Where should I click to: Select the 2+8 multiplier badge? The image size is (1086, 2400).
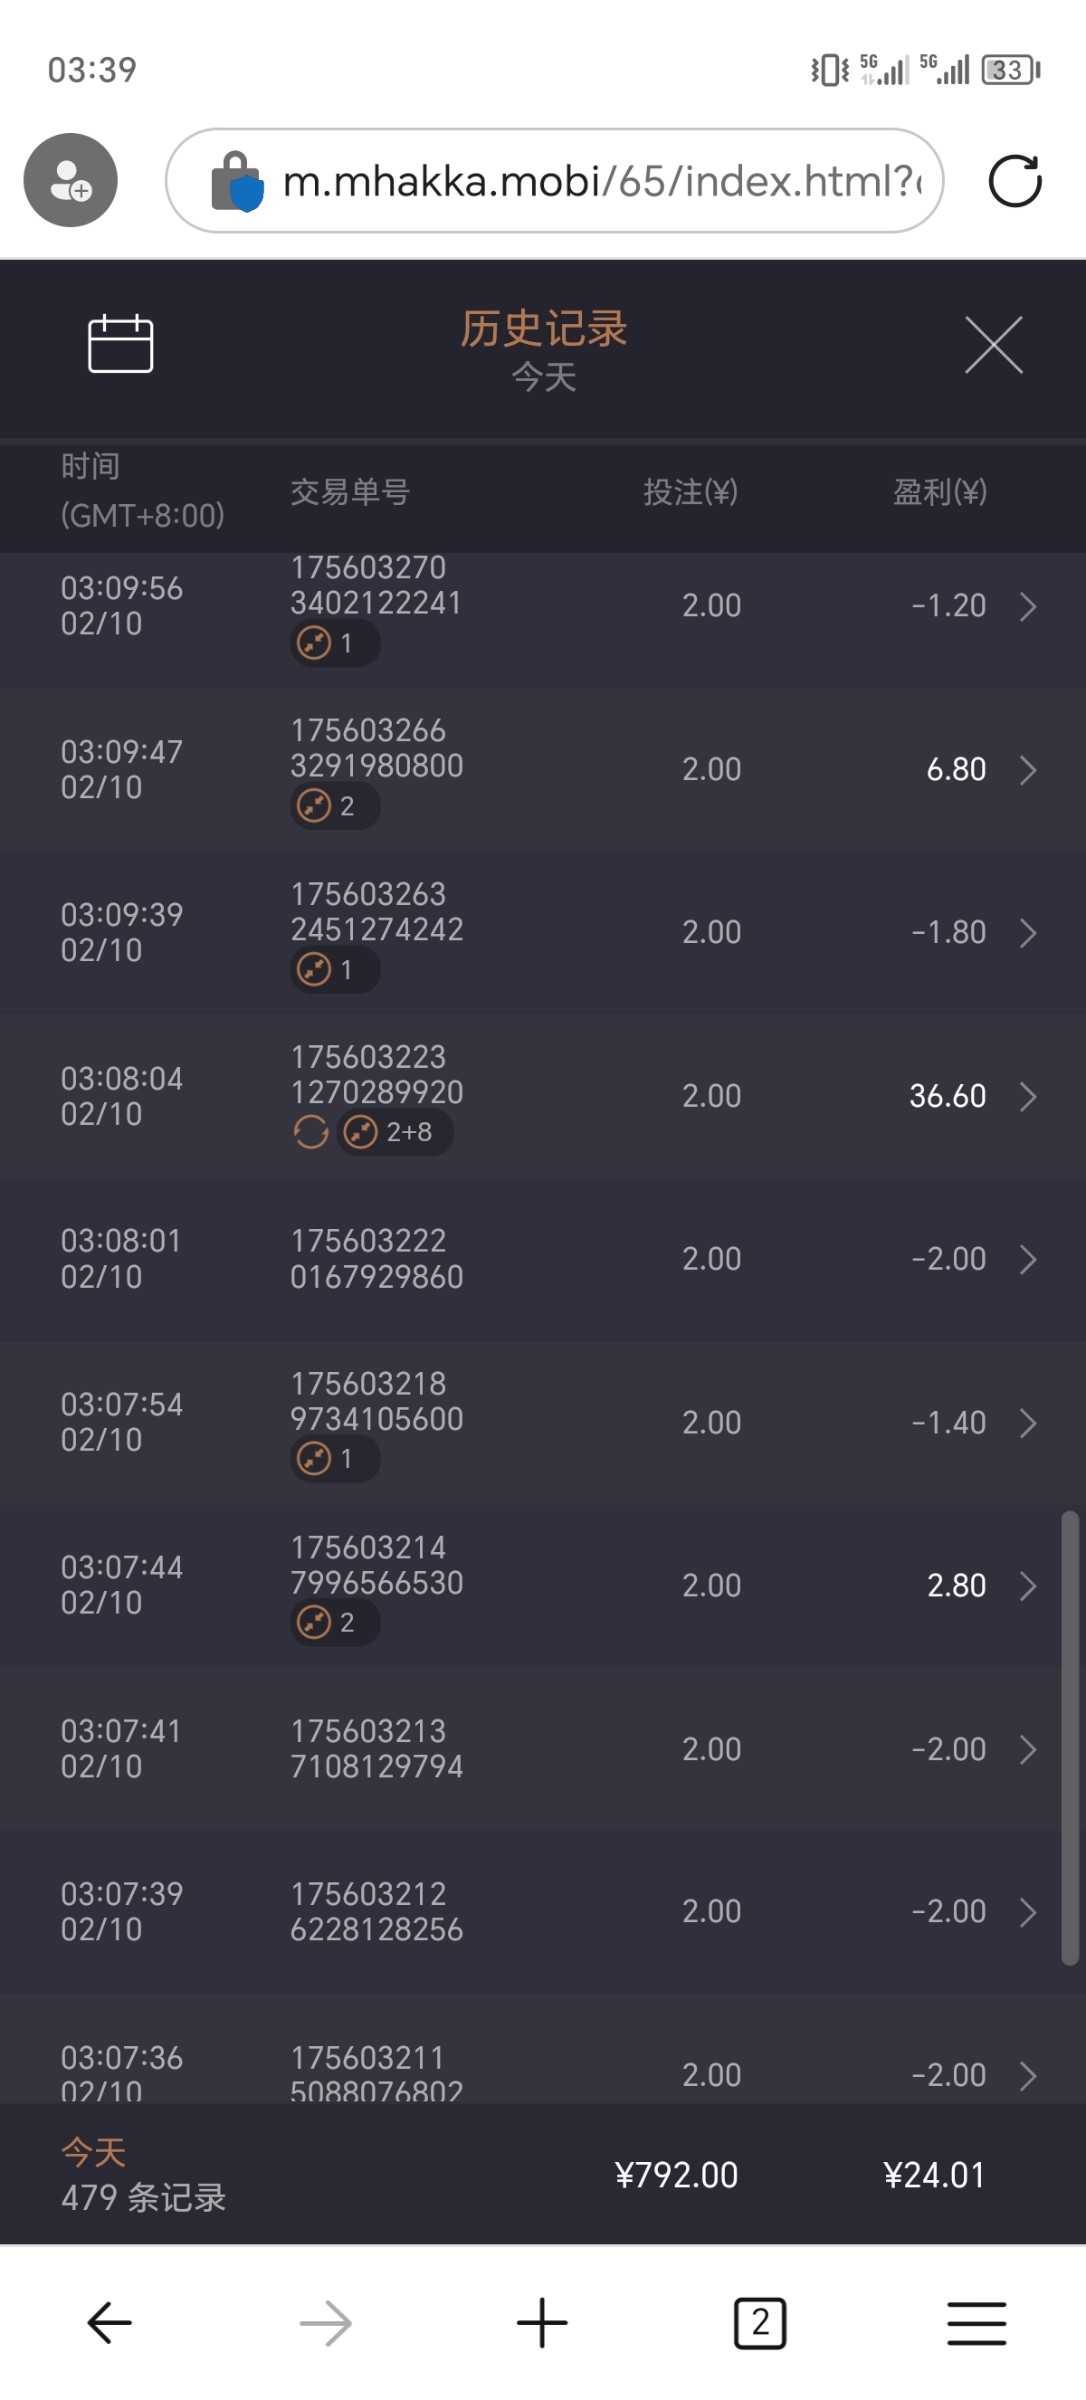(395, 1132)
